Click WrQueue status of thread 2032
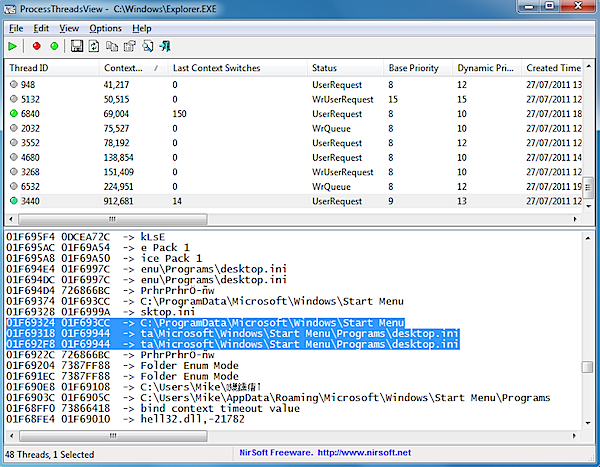The width and height of the screenshot is (600, 467). coord(331,128)
